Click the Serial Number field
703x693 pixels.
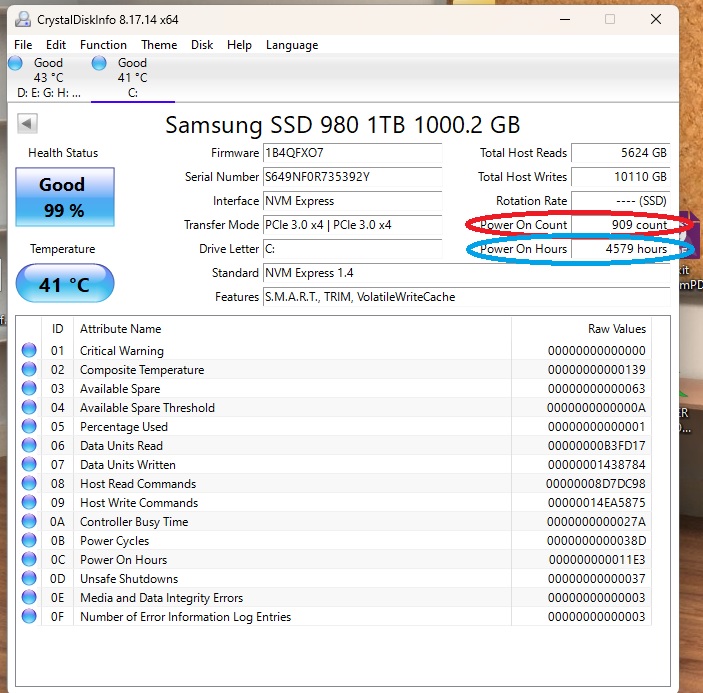352,177
